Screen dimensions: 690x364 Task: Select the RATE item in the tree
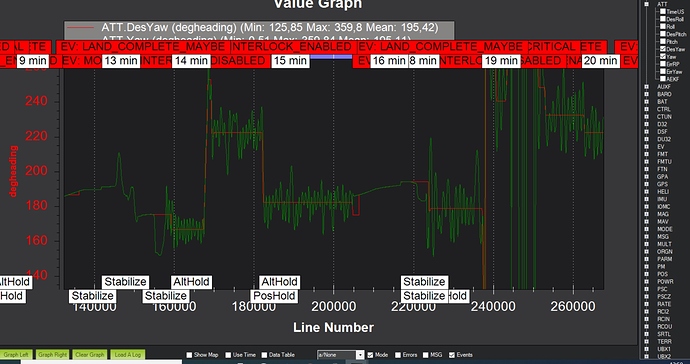(664, 304)
